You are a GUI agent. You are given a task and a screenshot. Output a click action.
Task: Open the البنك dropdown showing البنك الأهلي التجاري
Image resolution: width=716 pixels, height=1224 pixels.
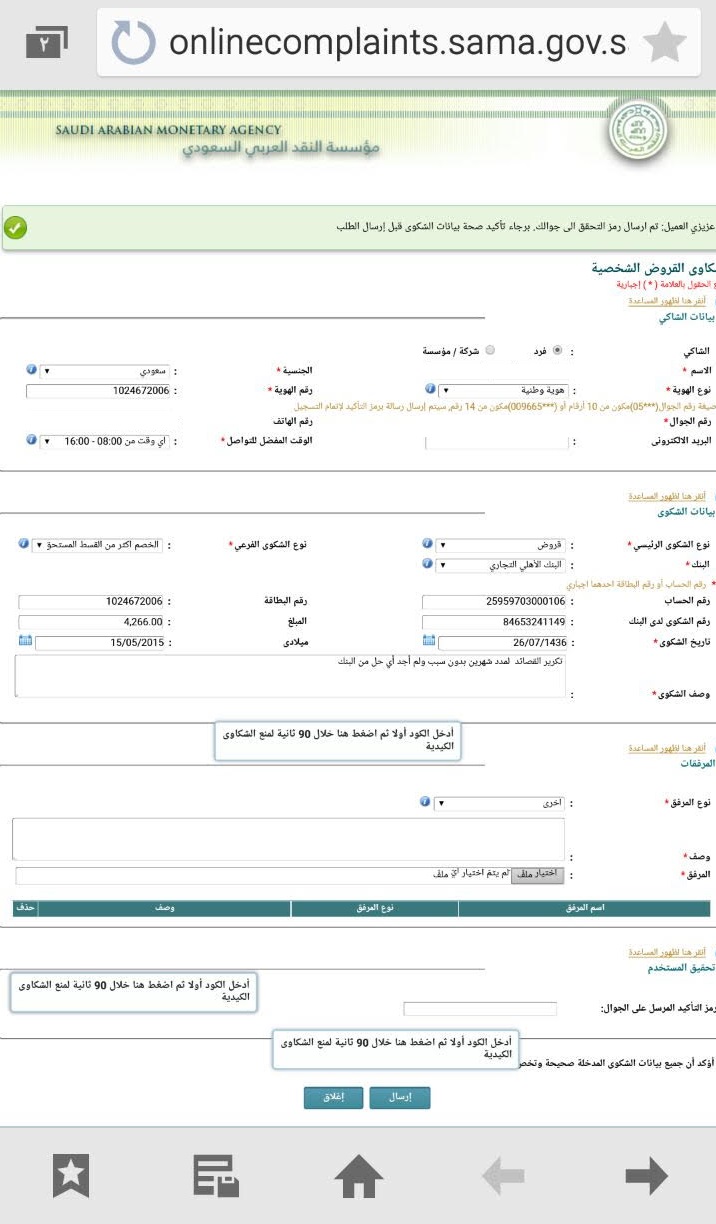pos(502,565)
